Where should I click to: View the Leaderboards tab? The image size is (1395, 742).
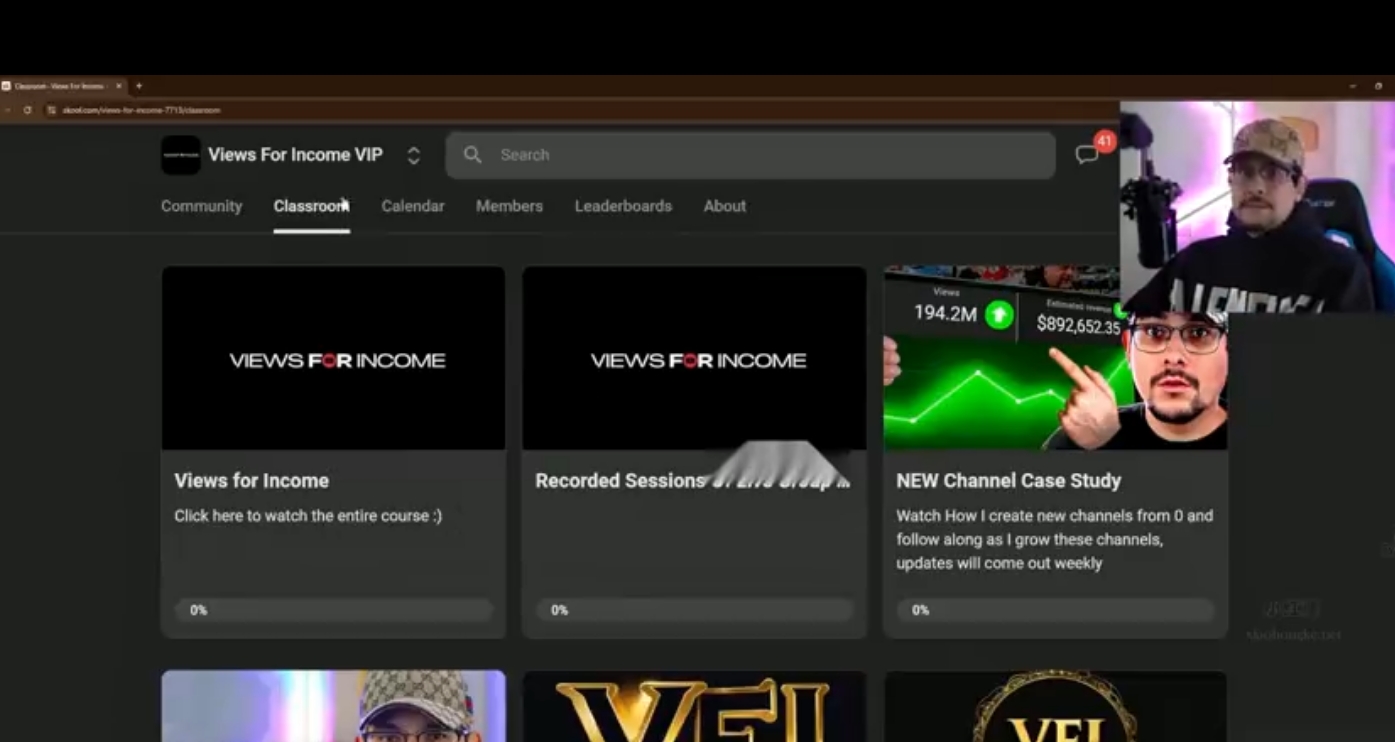pyautogui.click(x=623, y=206)
